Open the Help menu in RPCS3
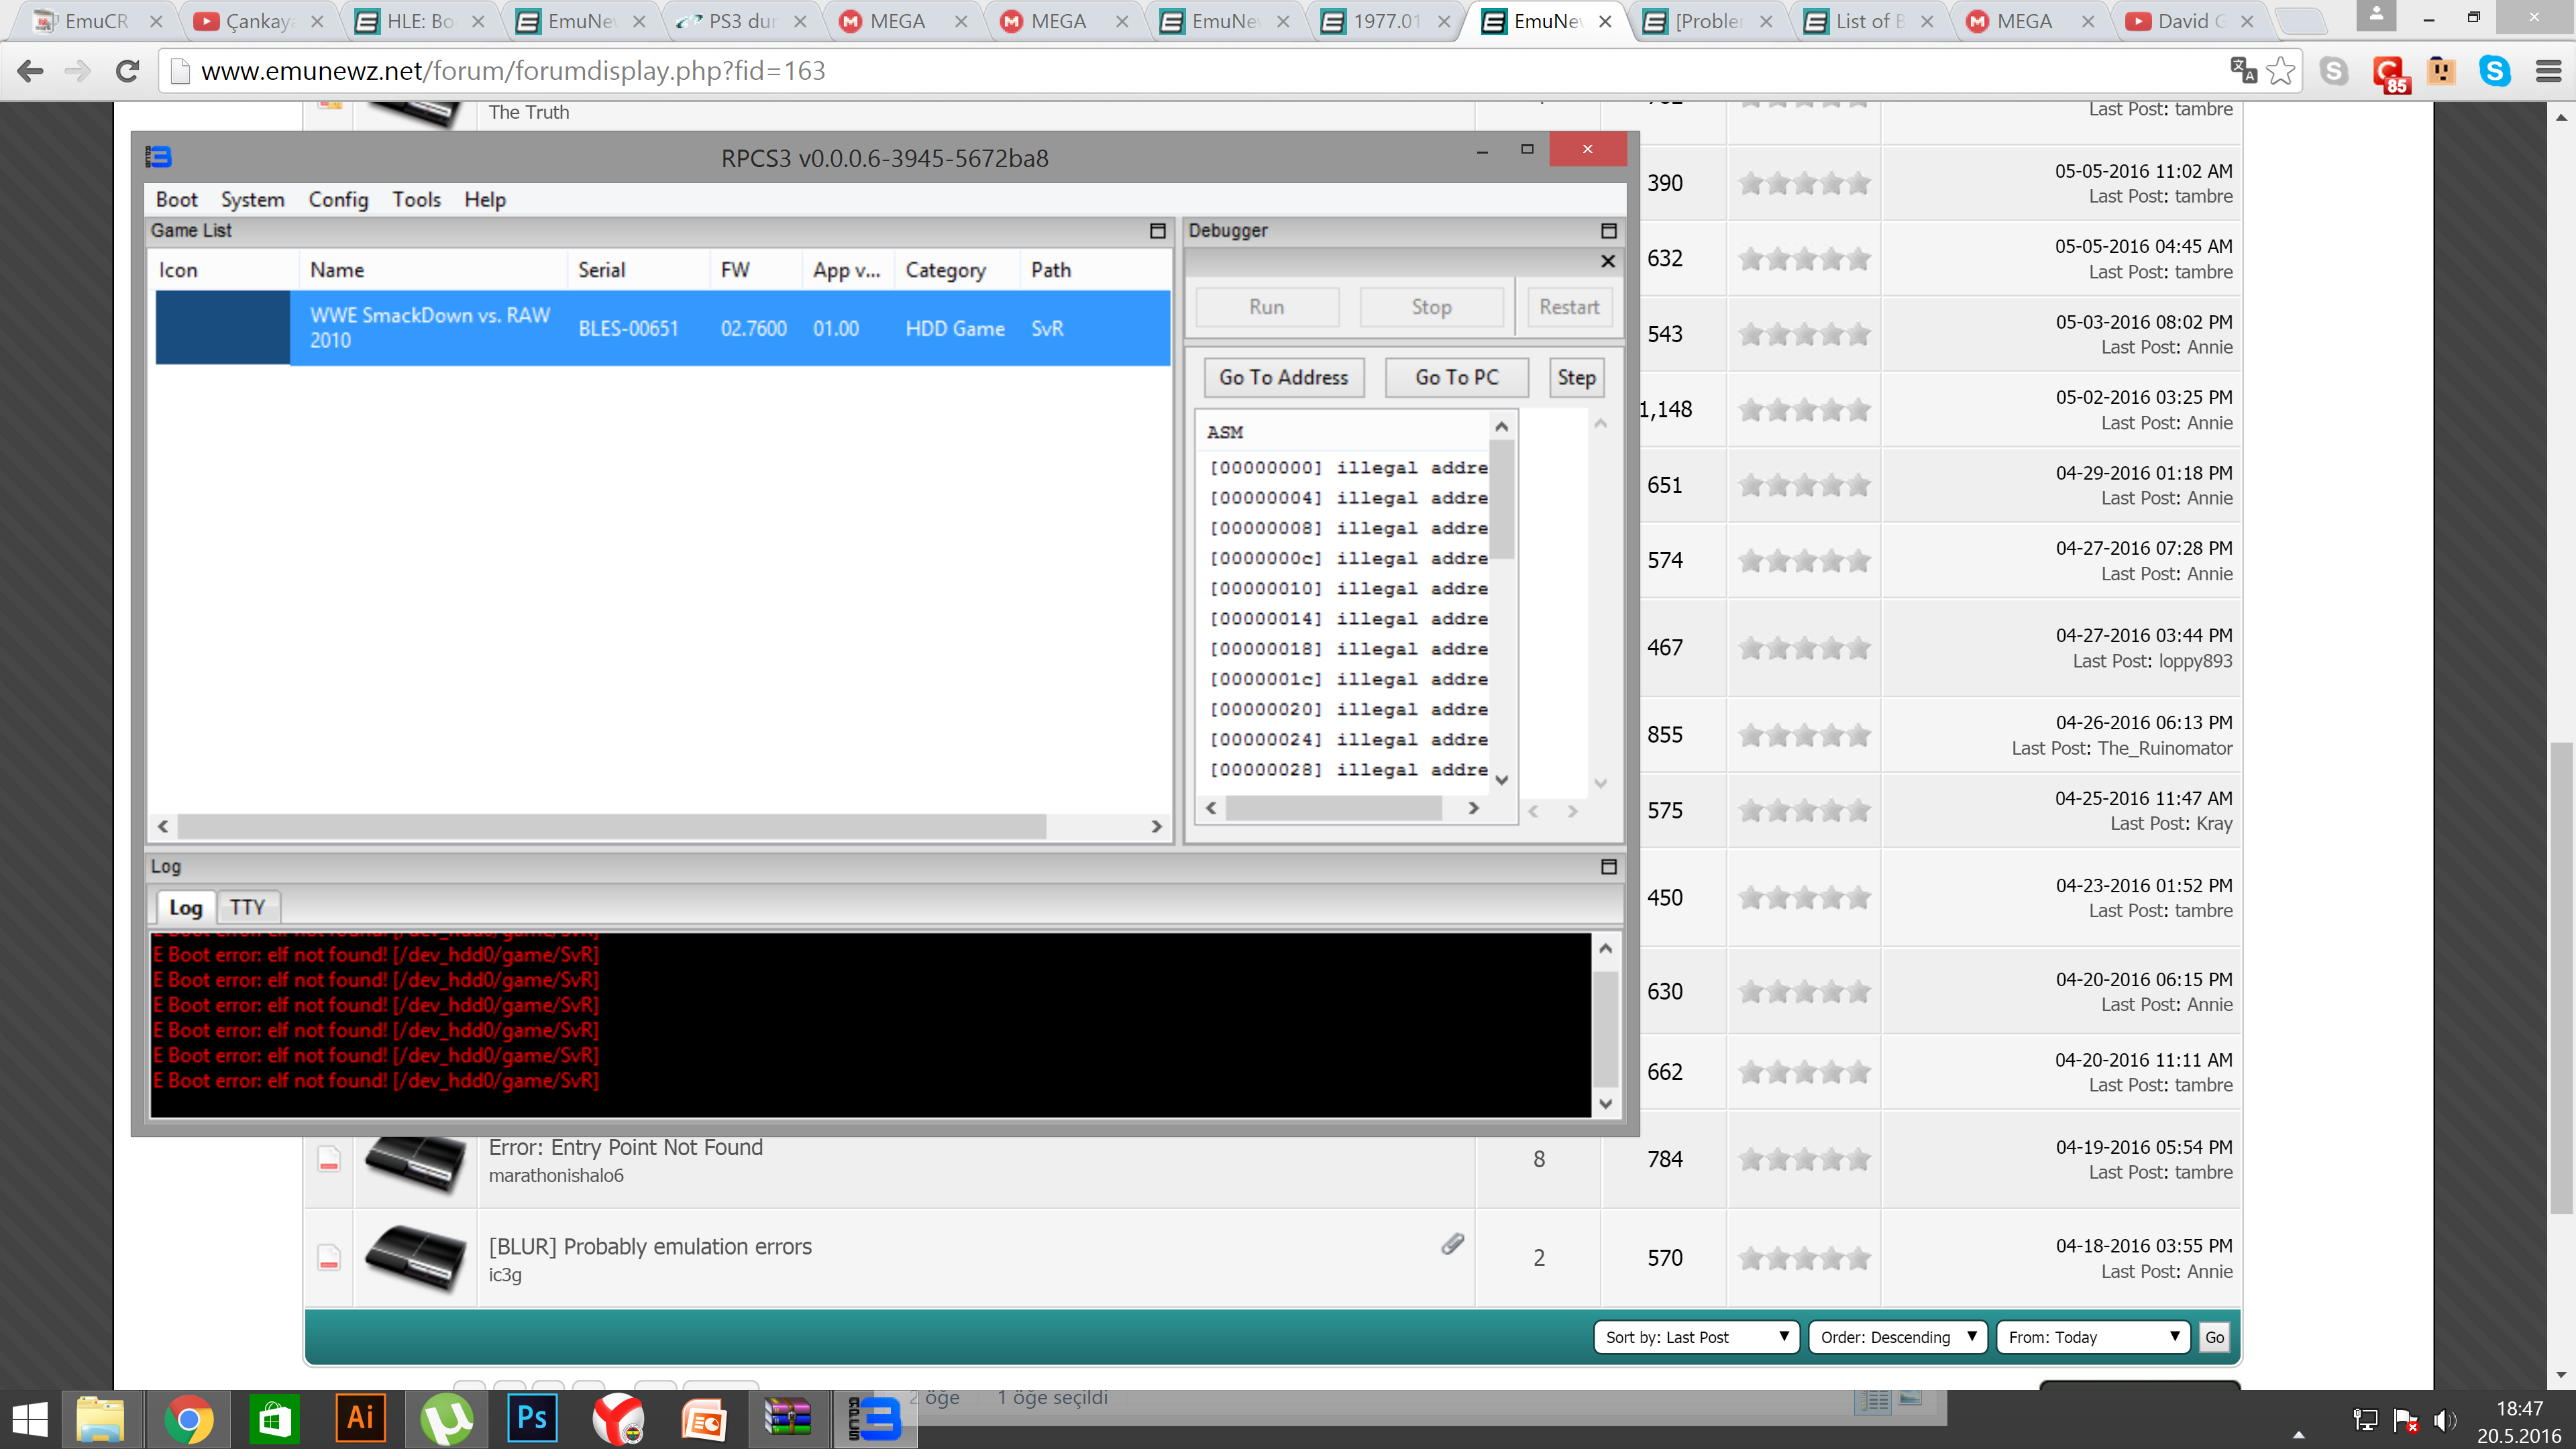Image resolution: width=2576 pixels, height=1449 pixels. coord(485,199)
